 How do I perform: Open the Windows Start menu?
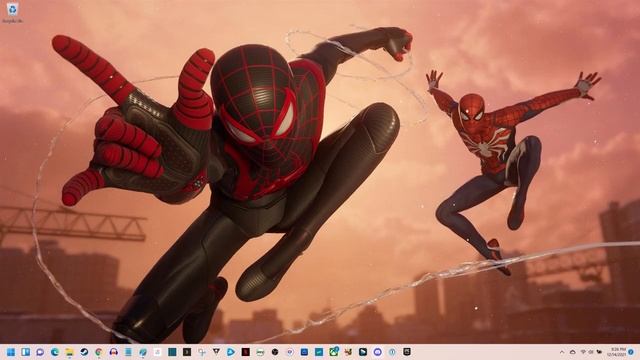[x=11, y=352]
